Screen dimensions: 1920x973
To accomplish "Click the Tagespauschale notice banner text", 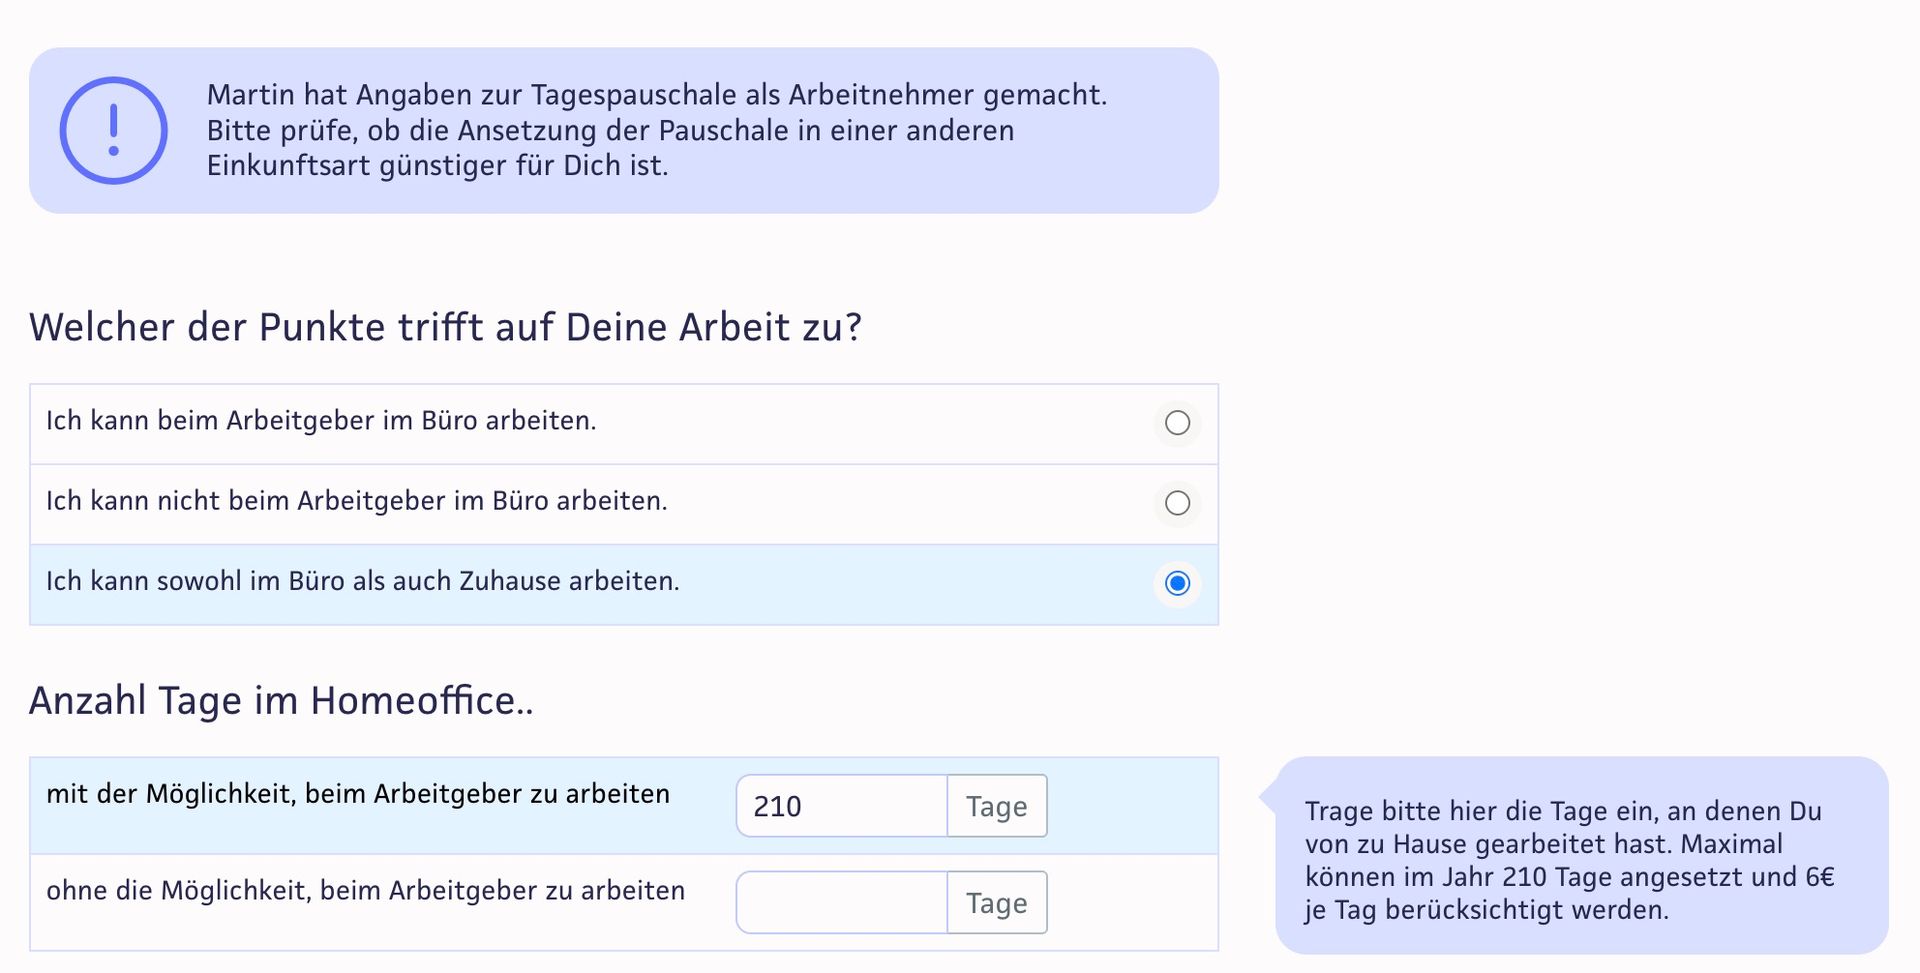I will pos(657,130).
